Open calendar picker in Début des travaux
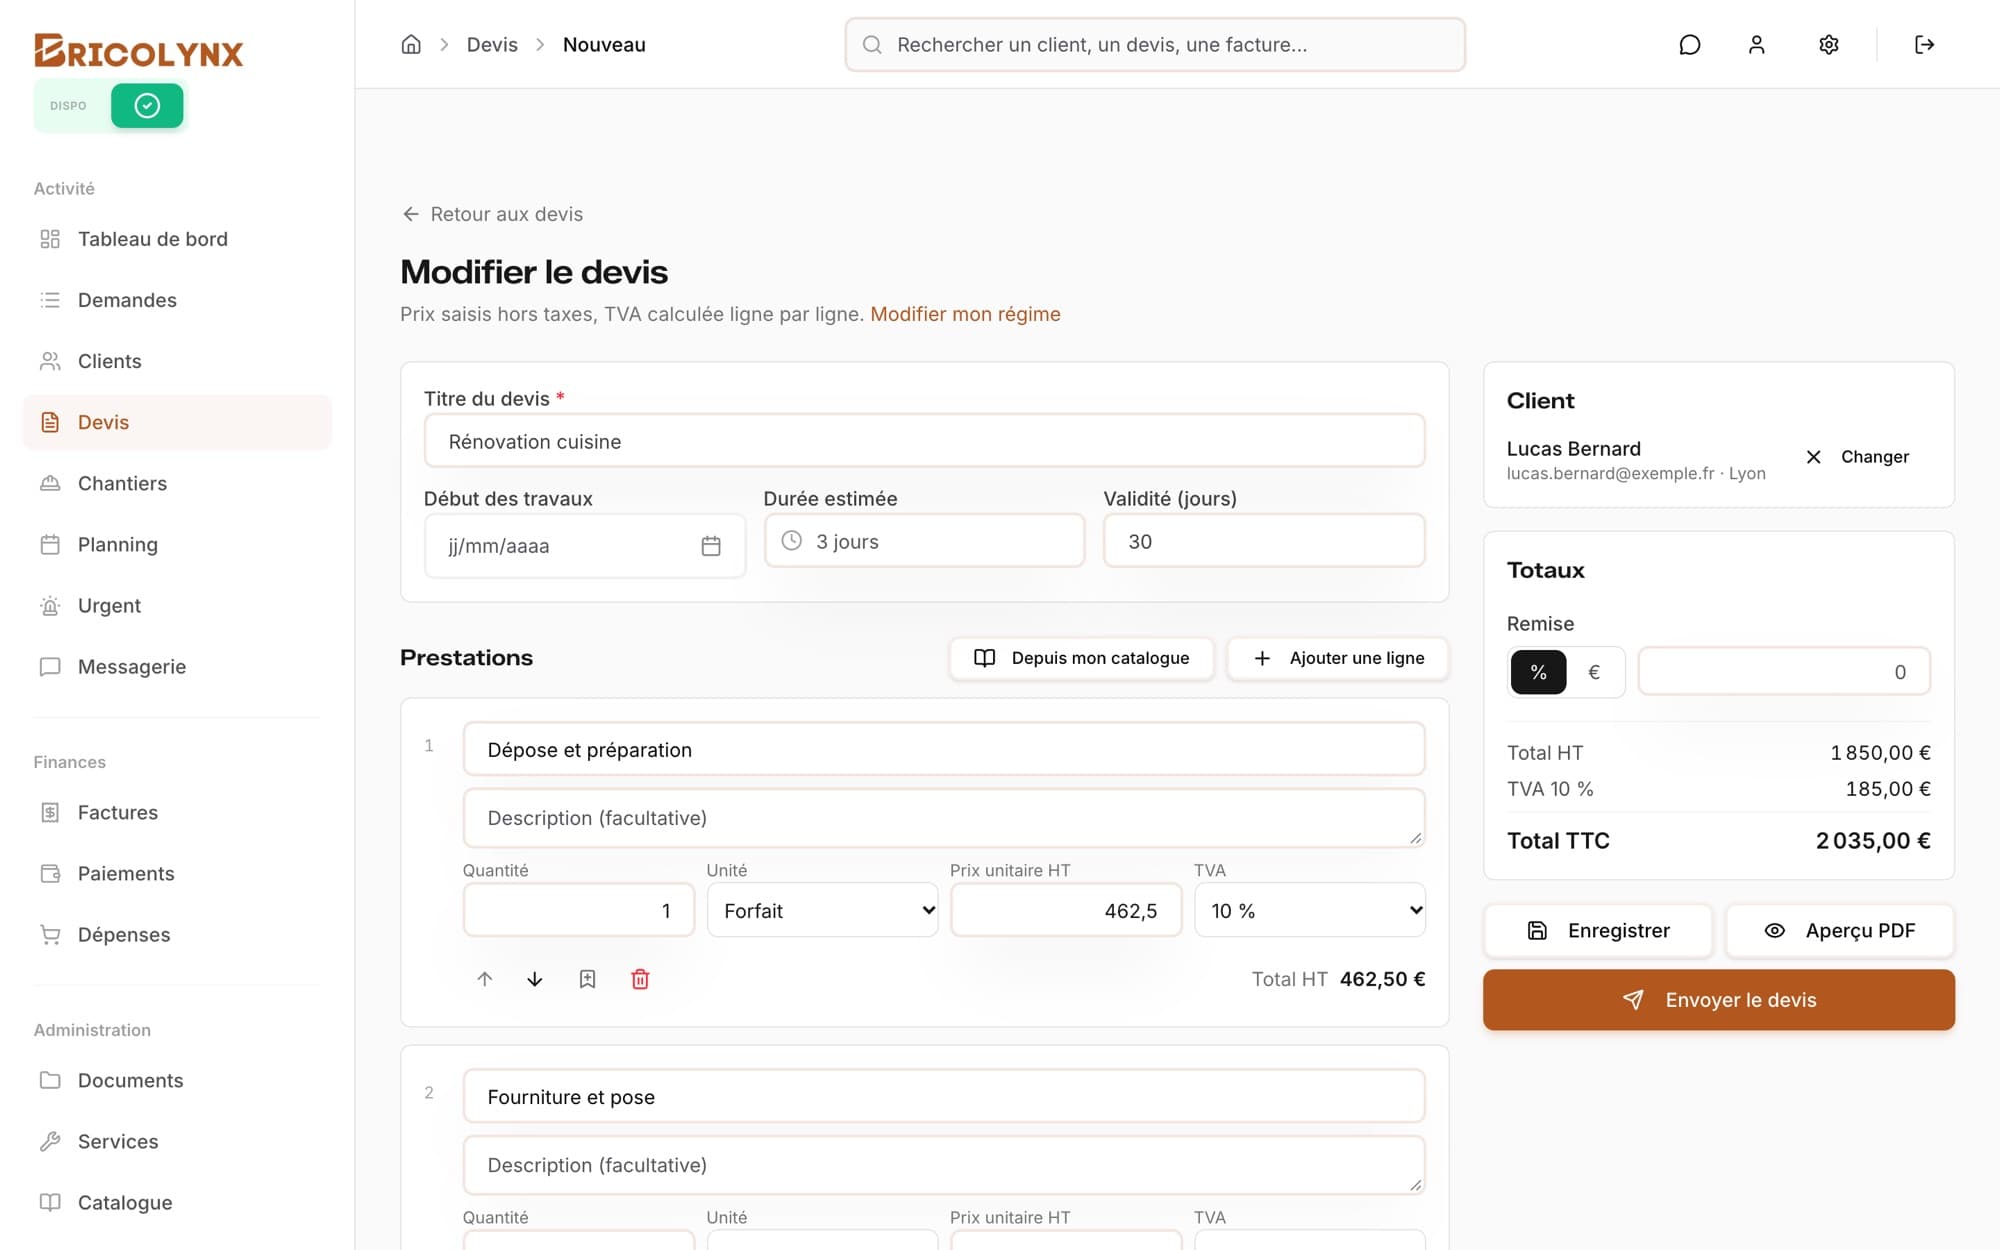The image size is (2000, 1250). (711, 546)
